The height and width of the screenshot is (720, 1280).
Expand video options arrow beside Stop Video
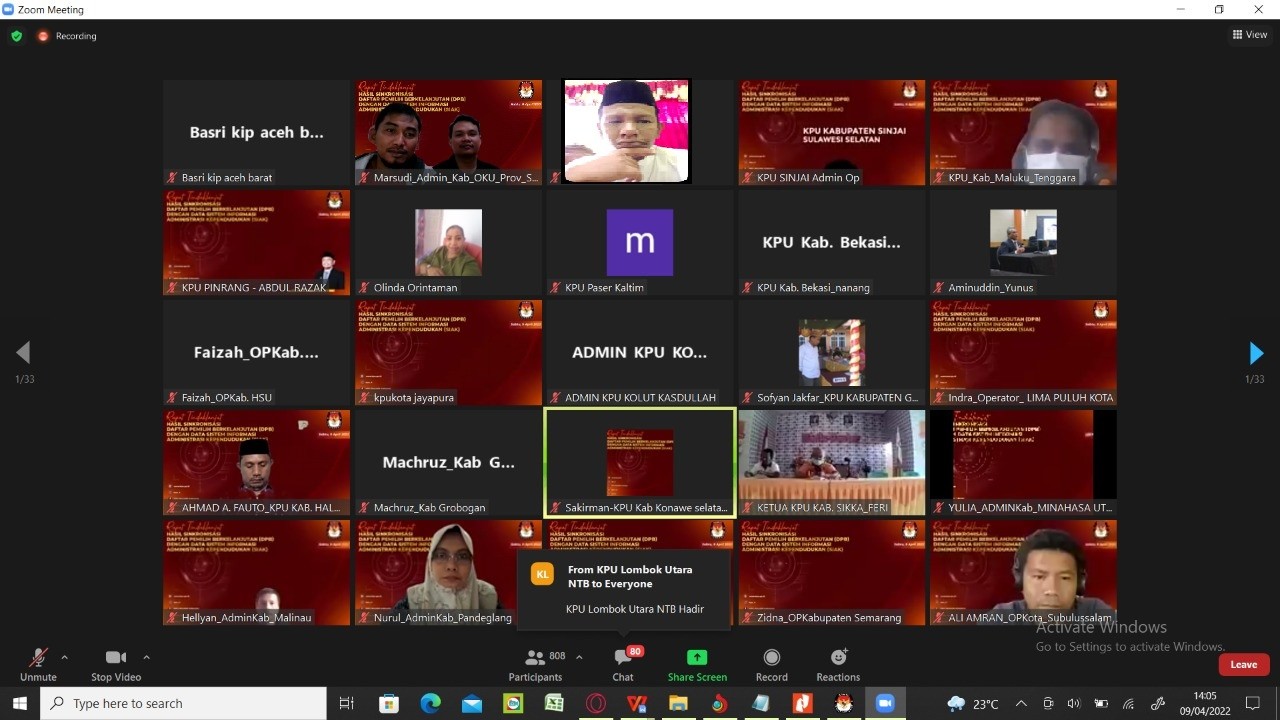click(x=146, y=657)
